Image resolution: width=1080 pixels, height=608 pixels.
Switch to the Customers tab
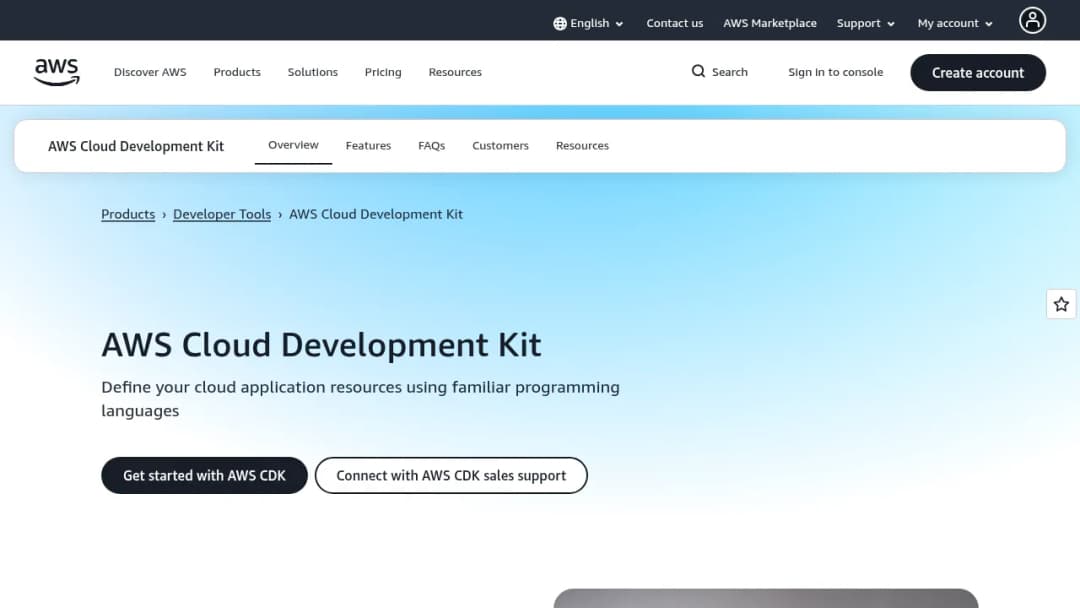pos(500,146)
